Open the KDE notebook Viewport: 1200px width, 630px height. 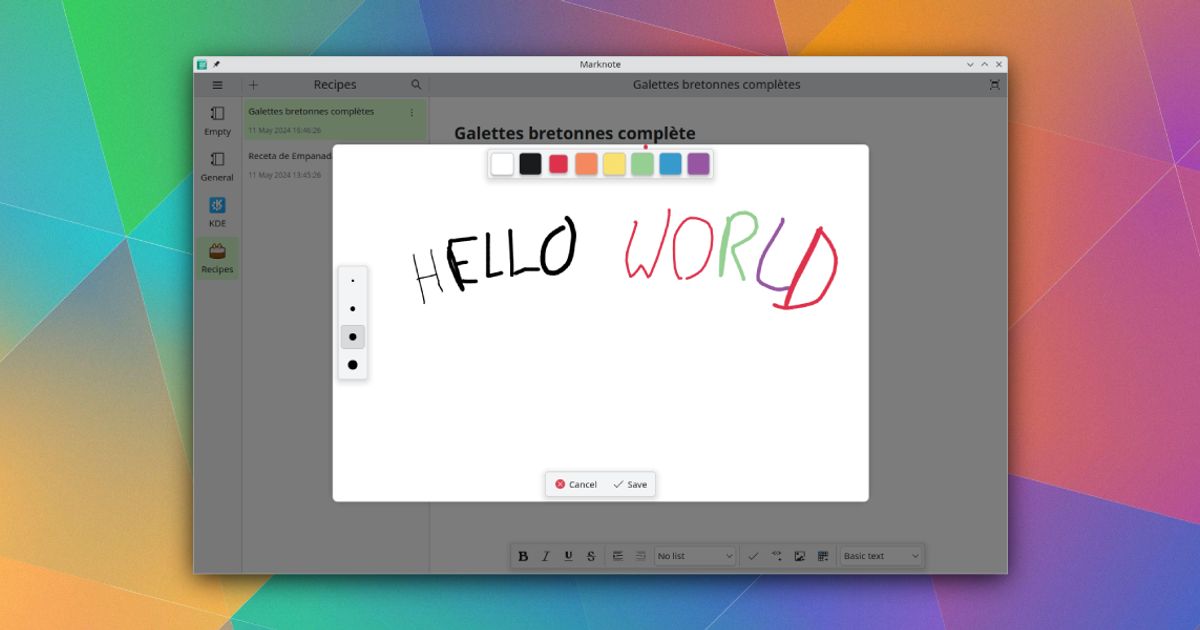click(217, 212)
